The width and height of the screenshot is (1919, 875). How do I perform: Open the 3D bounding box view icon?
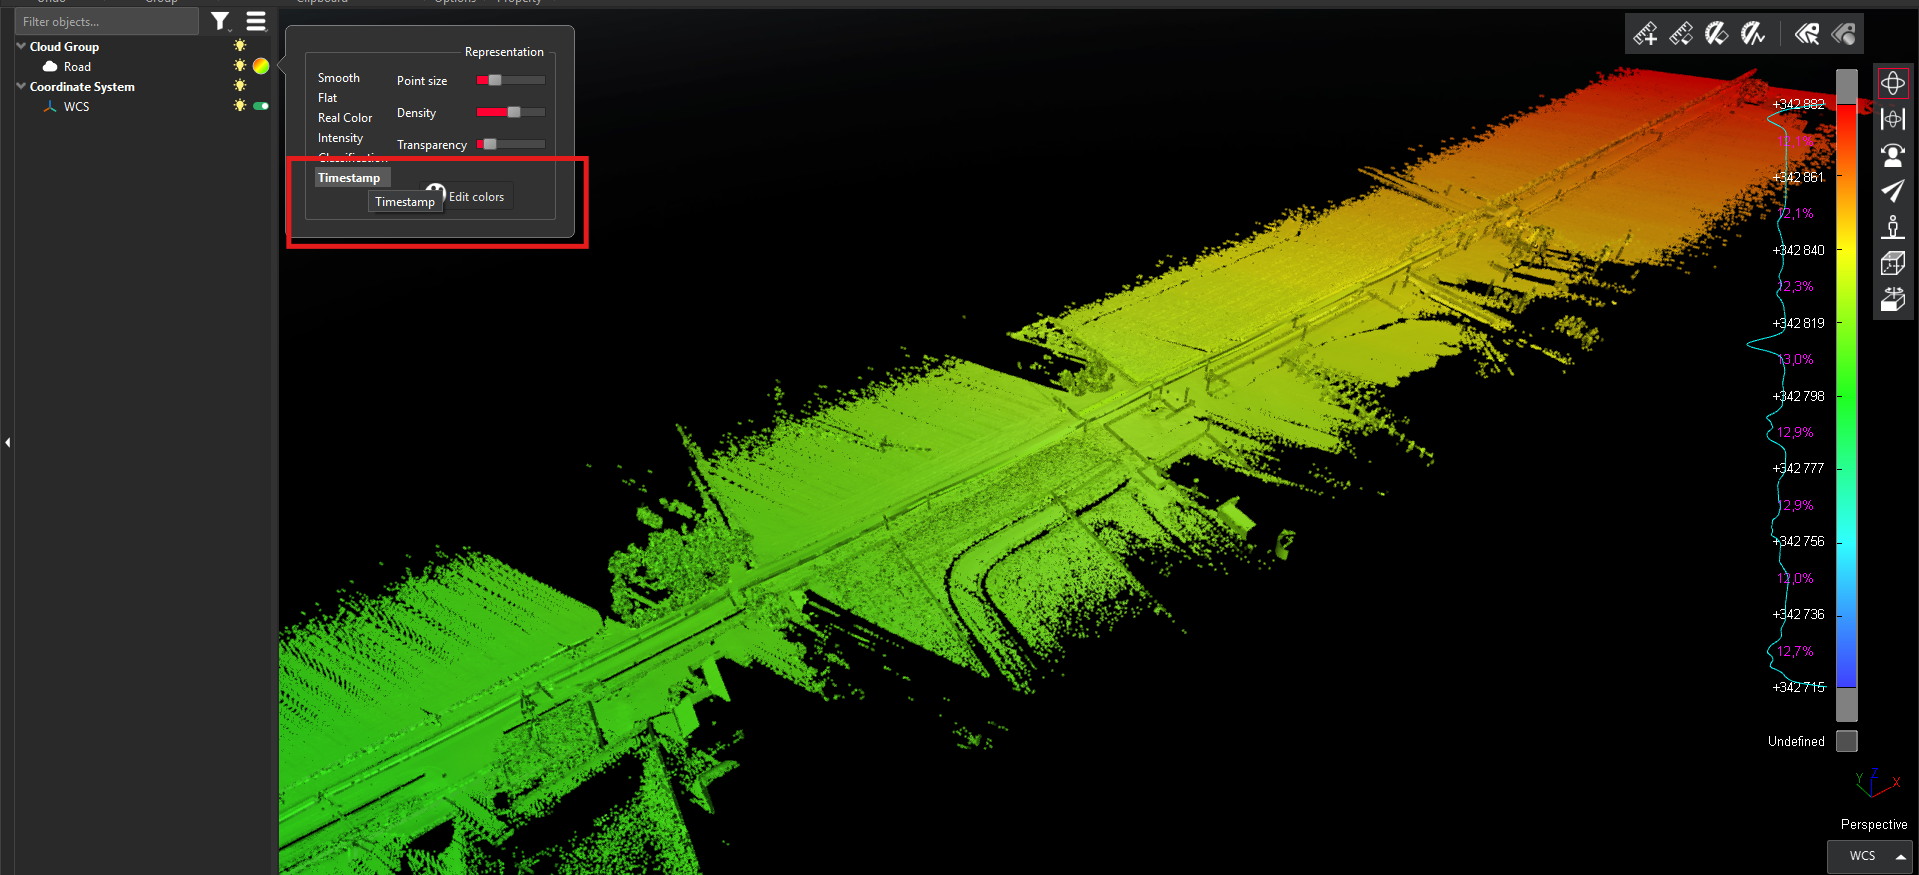pyautogui.click(x=1892, y=263)
